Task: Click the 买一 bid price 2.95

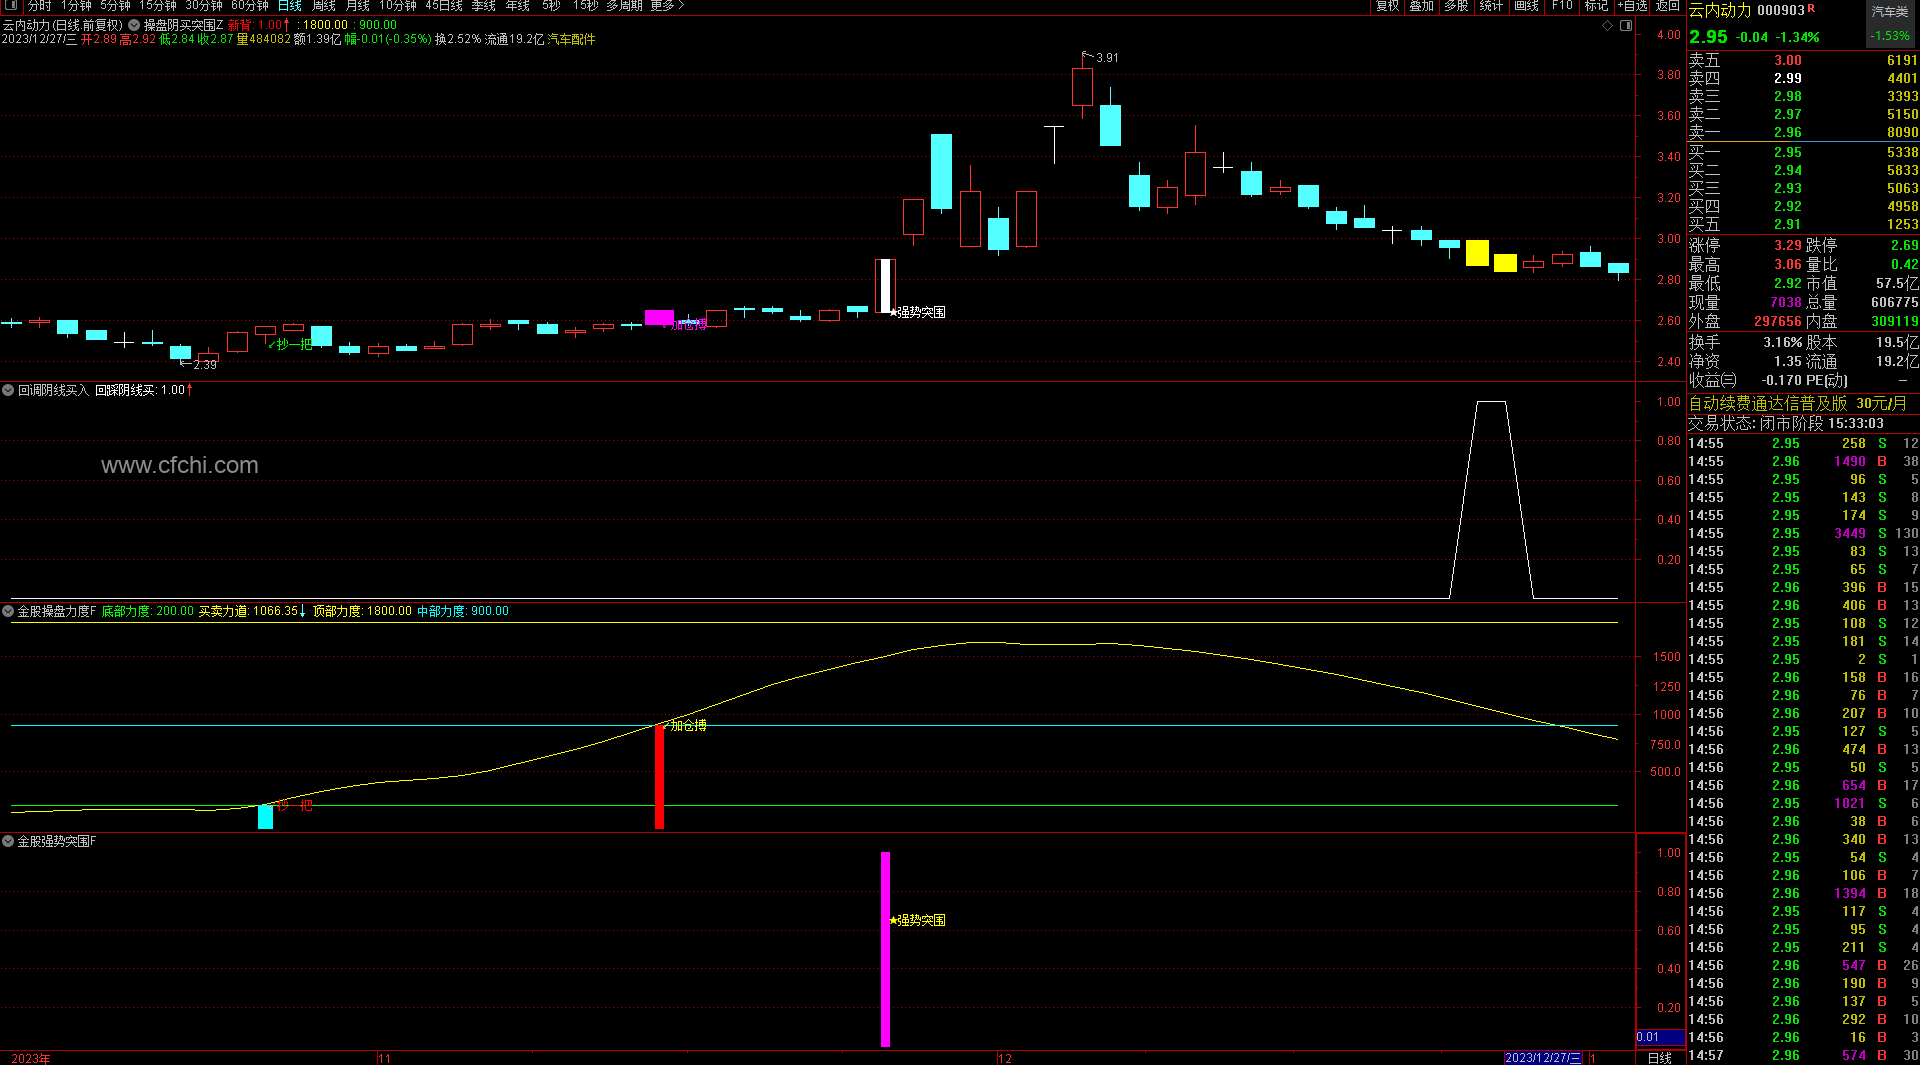Action: pos(1788,153)
